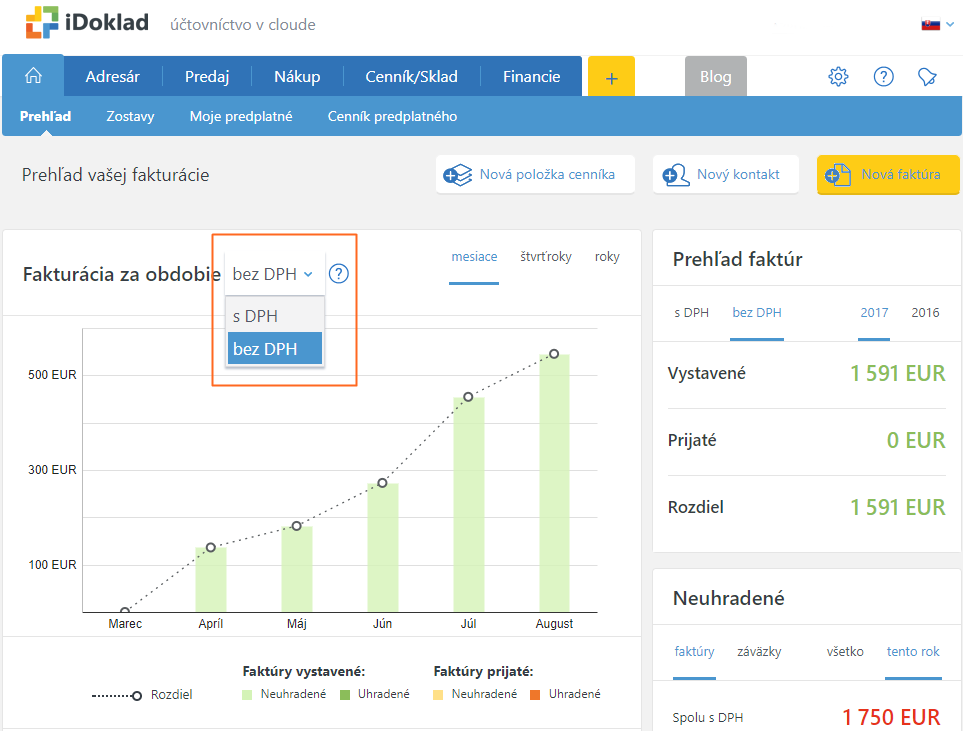Viewport: 963px width, 731px height.
Task: Switch chart to roky view
Action: pyautogui.click(x=607, y=257)
